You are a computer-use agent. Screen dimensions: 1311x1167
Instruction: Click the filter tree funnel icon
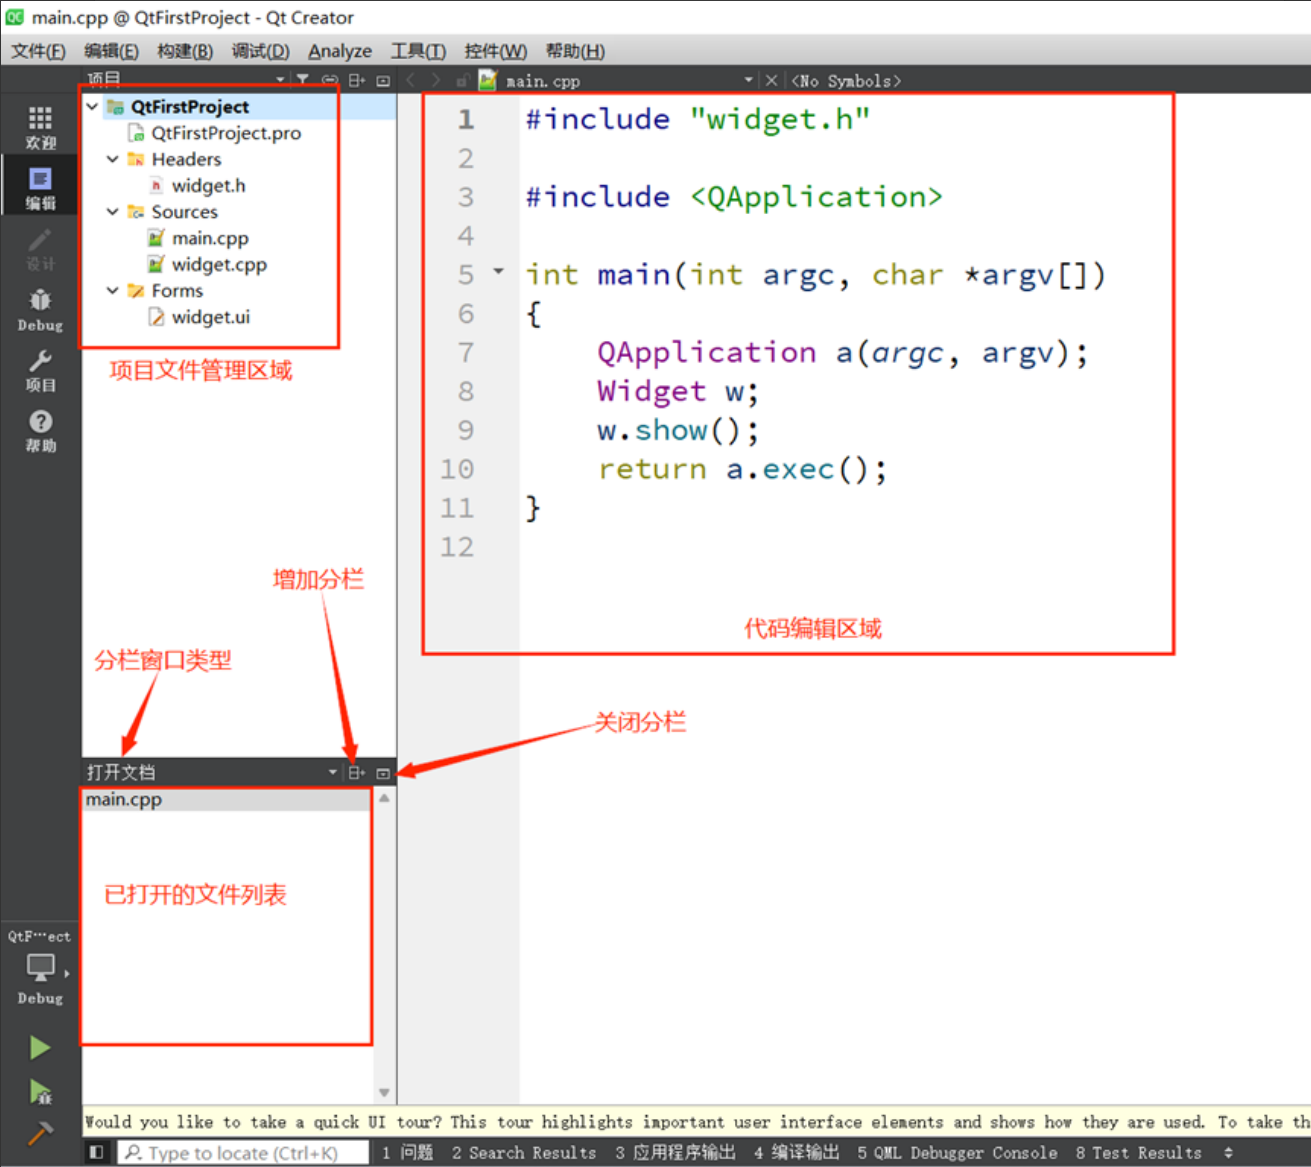(302, 80)
